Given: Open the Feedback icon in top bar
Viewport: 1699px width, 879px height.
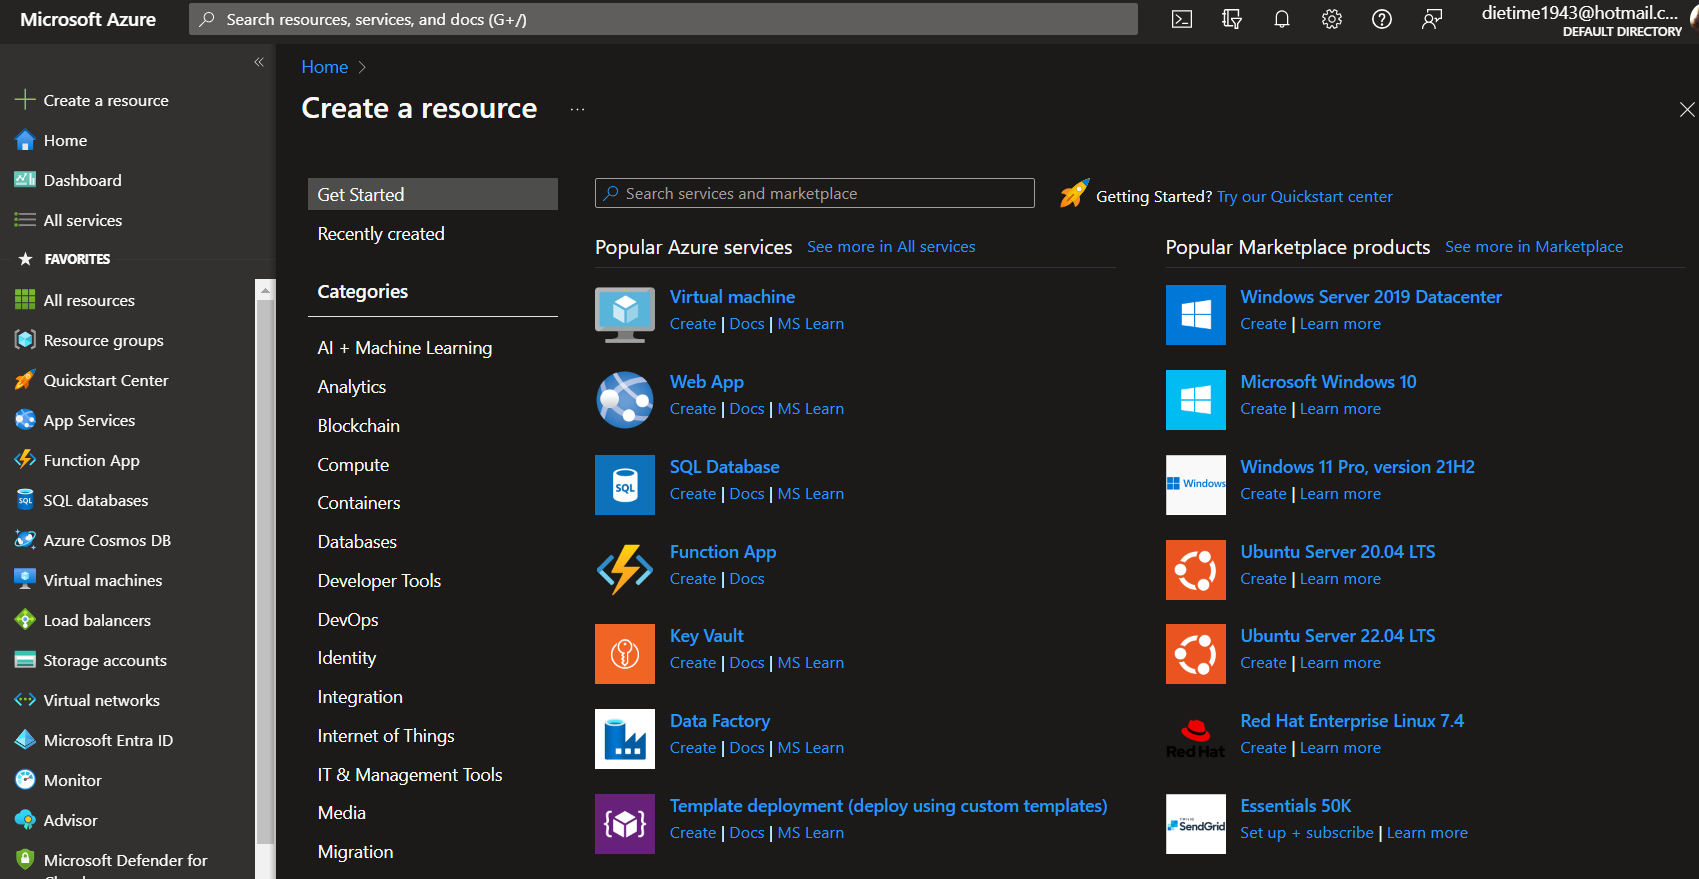Looking at the screenshot, I should 1432,19.
